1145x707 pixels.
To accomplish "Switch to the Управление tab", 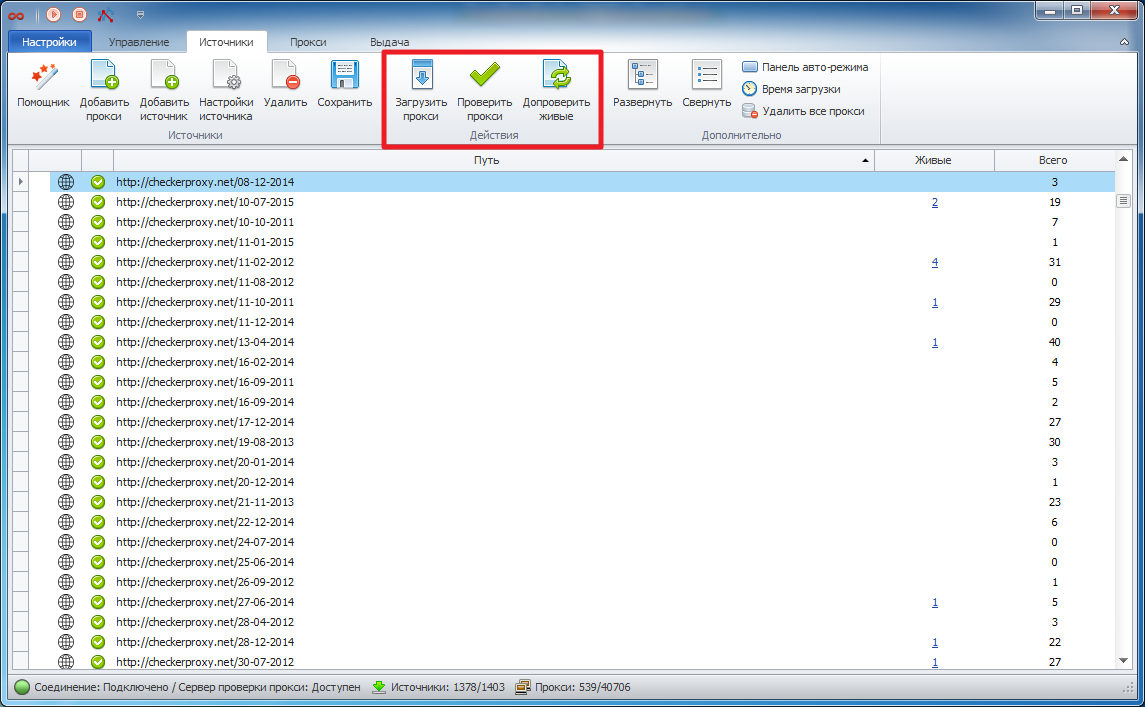I will coord(139,42).
